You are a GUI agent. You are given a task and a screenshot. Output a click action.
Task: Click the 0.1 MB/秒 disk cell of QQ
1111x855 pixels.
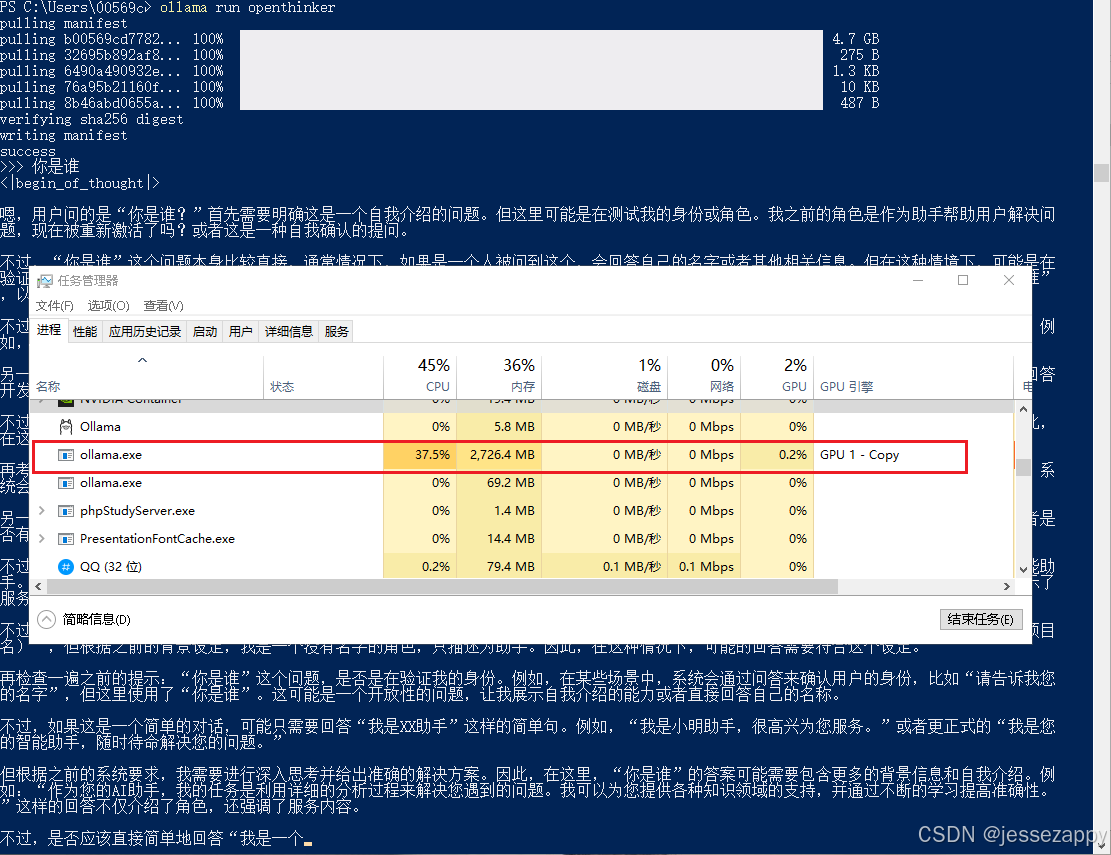click(604, 567)
